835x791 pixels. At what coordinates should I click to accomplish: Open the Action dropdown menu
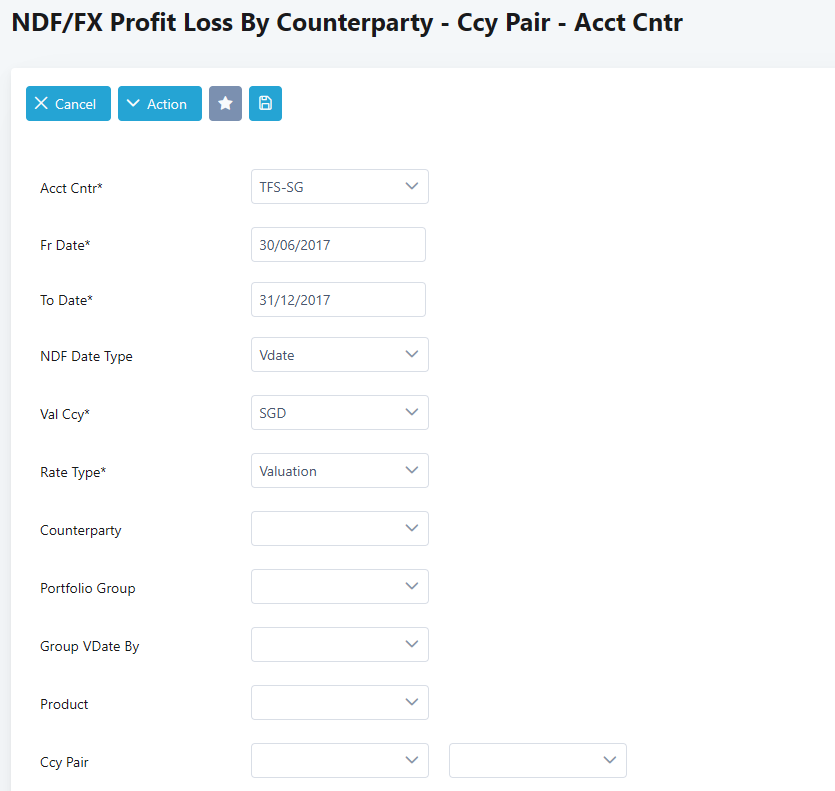pos(160,104)
